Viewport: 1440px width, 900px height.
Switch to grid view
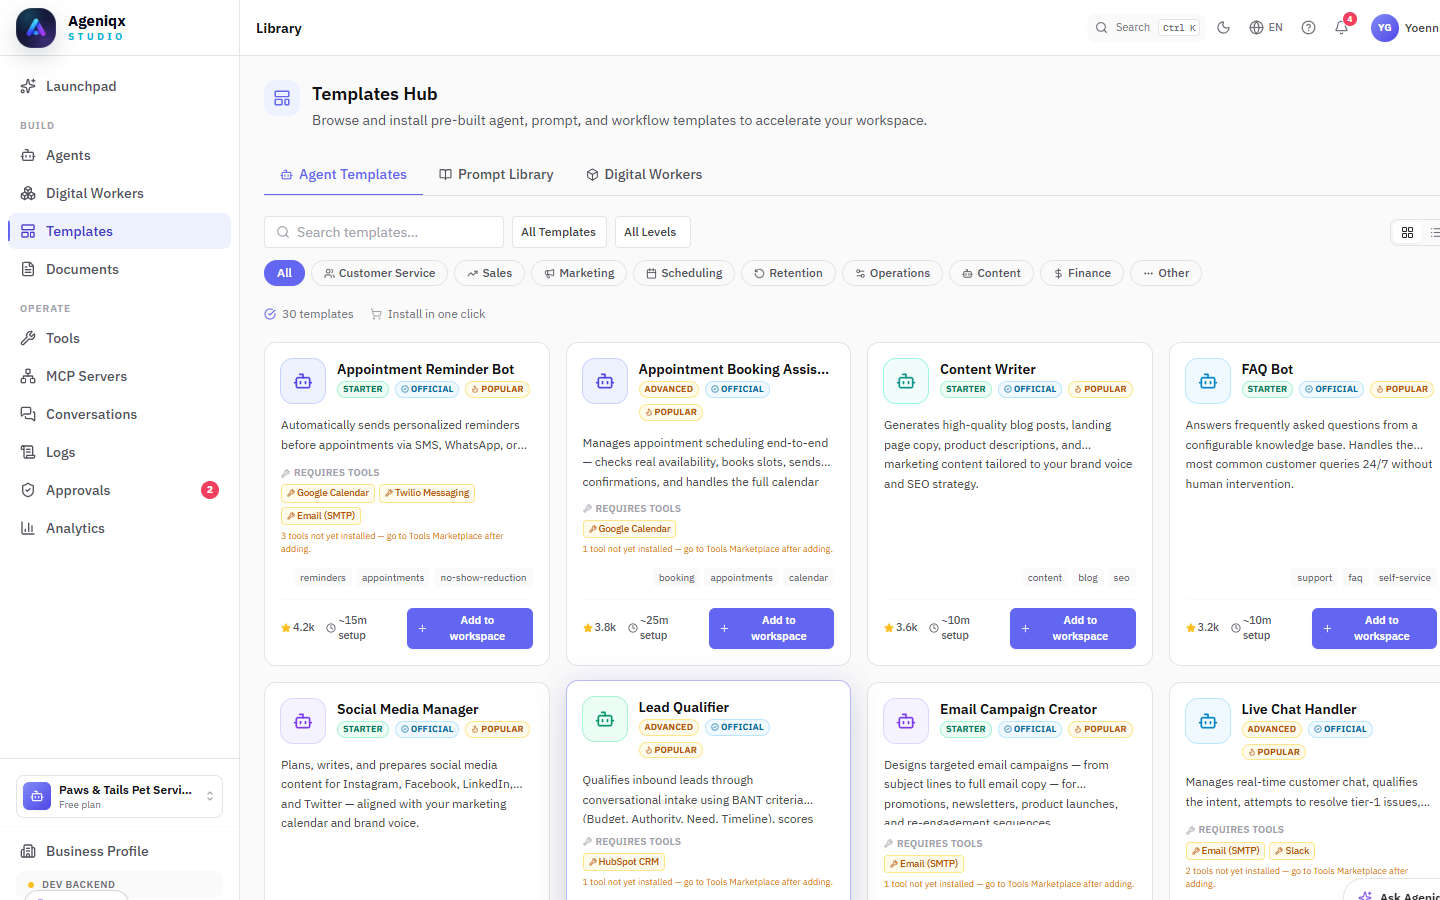(x=1407, y=232)
